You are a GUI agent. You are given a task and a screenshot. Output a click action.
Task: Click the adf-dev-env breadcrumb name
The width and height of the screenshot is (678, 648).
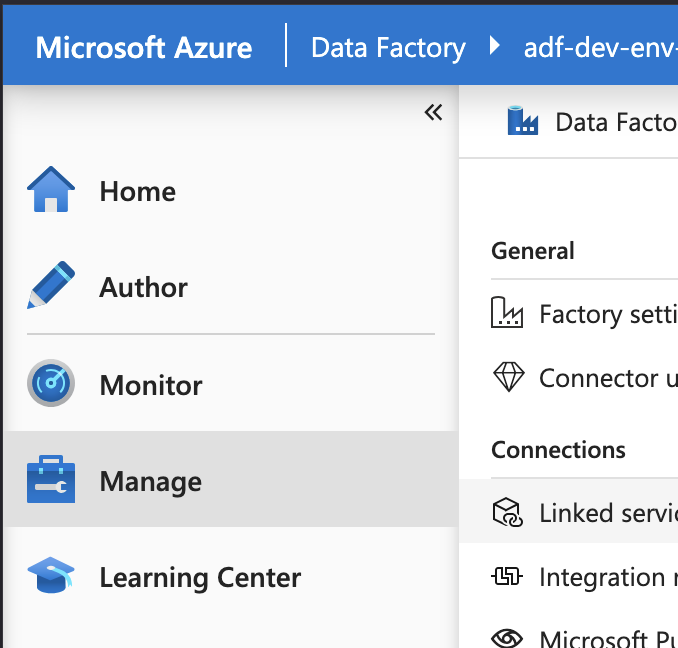pos(601,48)
